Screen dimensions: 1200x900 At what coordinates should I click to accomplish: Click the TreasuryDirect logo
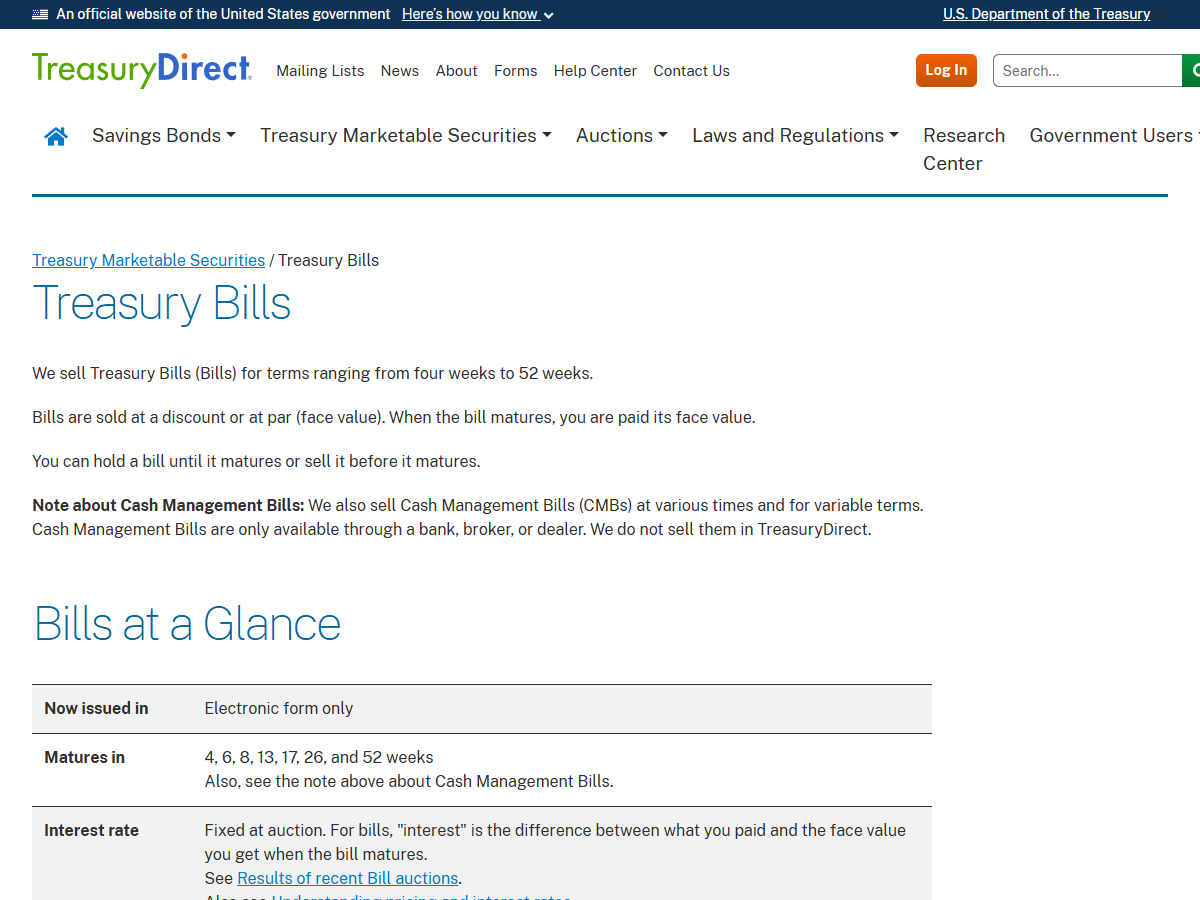142,70
